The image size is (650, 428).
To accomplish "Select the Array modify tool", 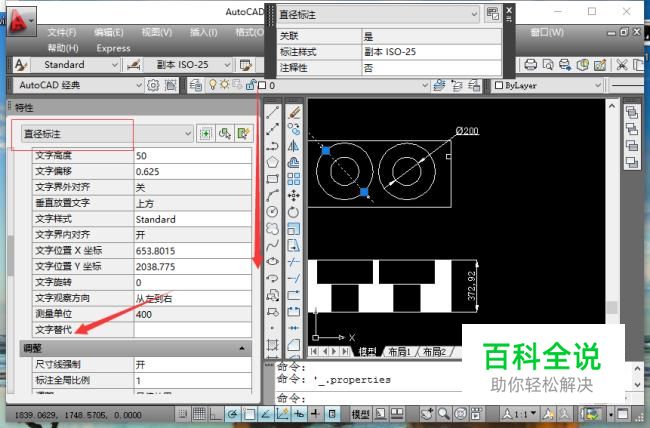I will 294,179.
